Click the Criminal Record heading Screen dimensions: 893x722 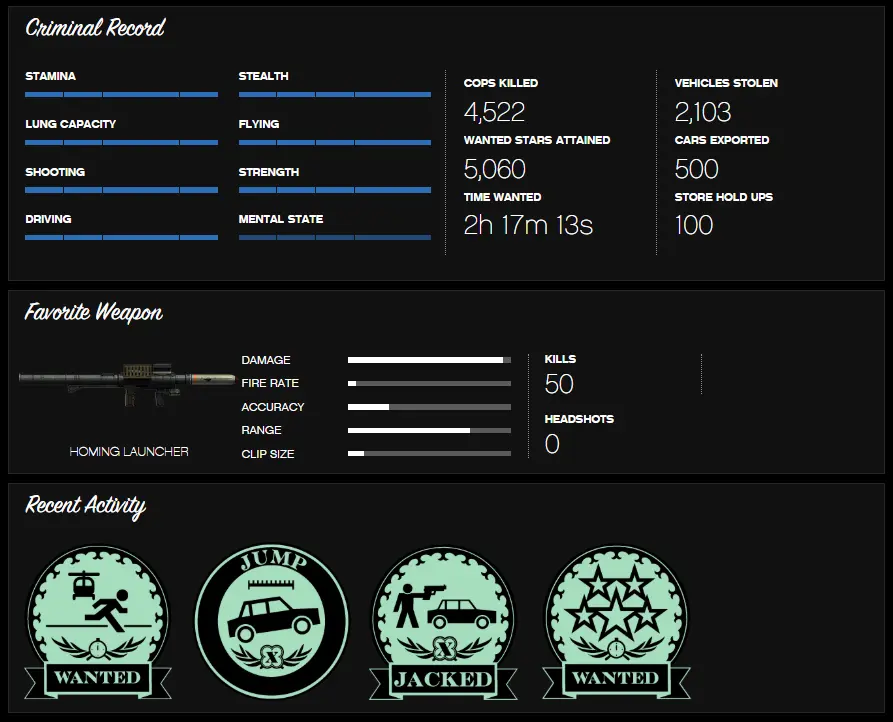[95, 27]
